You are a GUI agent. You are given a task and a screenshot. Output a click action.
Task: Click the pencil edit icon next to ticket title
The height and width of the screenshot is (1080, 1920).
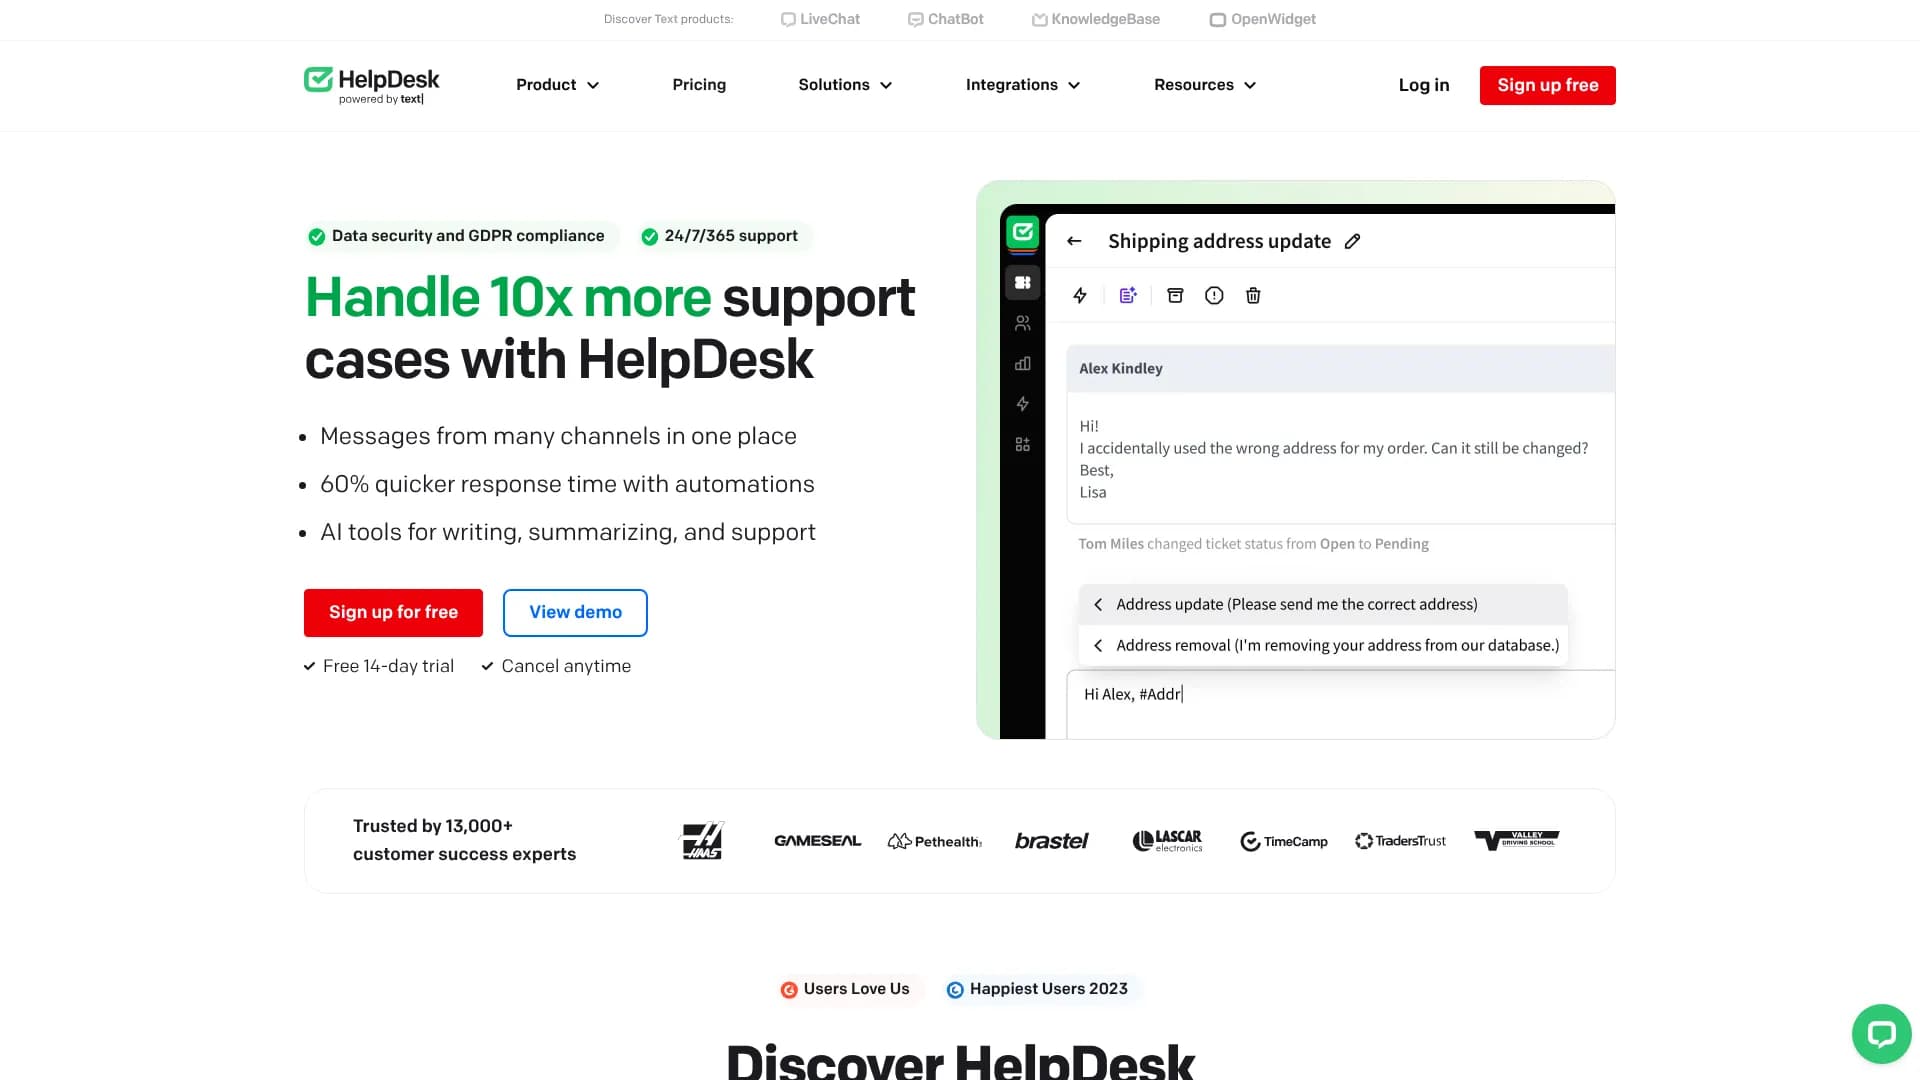click(1352, 241)
